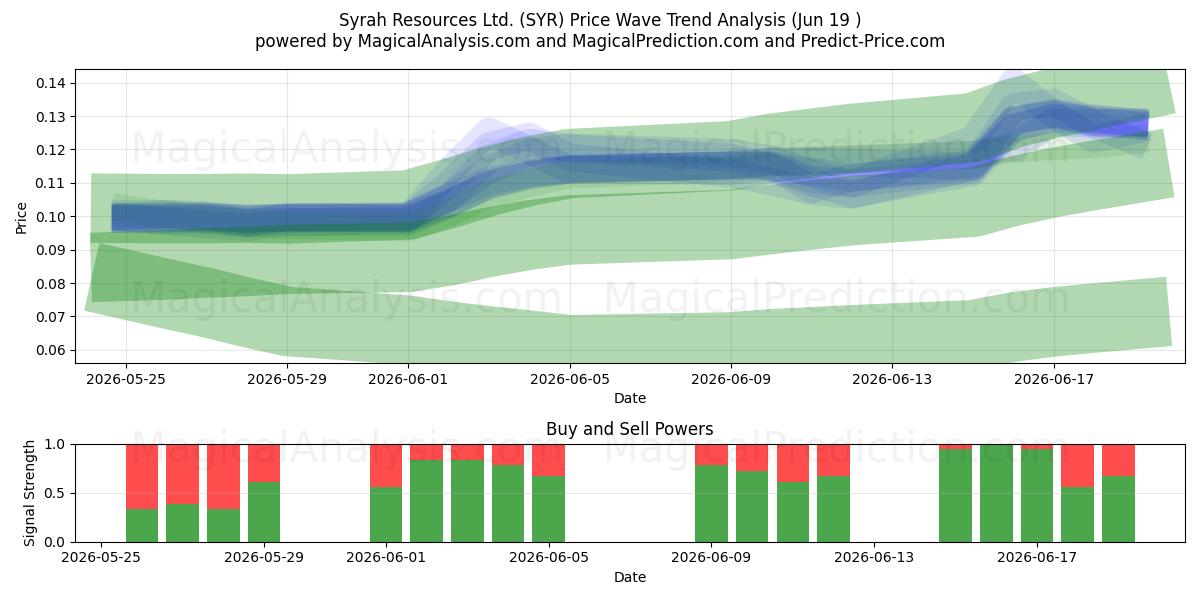Click the 2026-05-29 date label under the price chart
Image resolution: width=1200 pixels, height=600 pixels.
coord(287,379)
